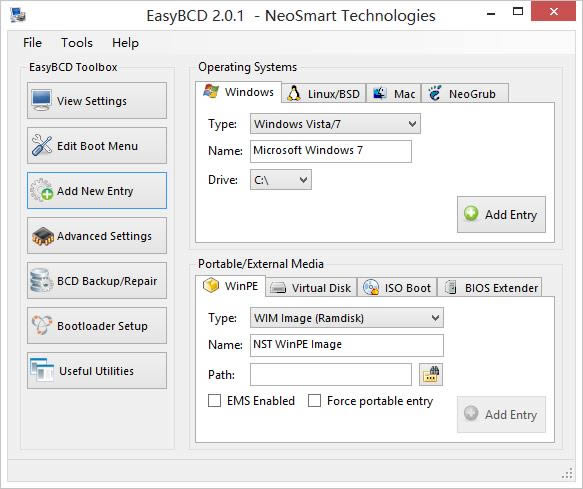Select the Virtual Disk tab label
Screen dimensions: 583x489
click(321, 288)
